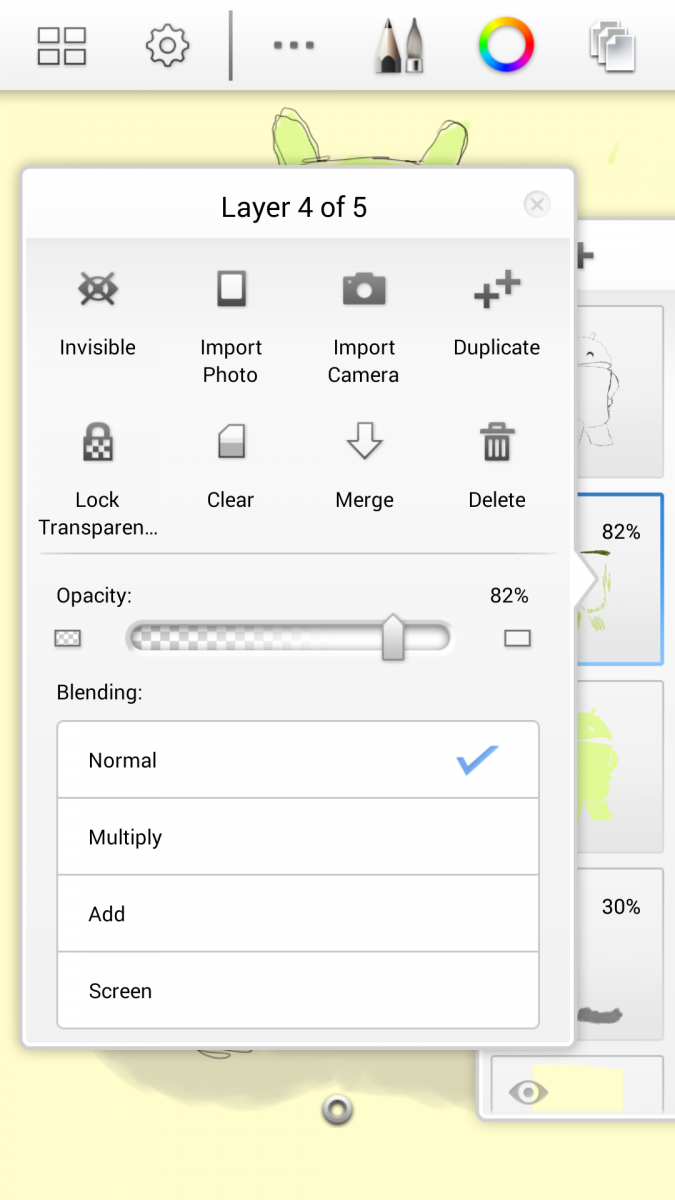The width and height of the screenshot is (675, 1200).
Task: Toggle Lock Transparency for layer
Action: (x=98, y=441)
